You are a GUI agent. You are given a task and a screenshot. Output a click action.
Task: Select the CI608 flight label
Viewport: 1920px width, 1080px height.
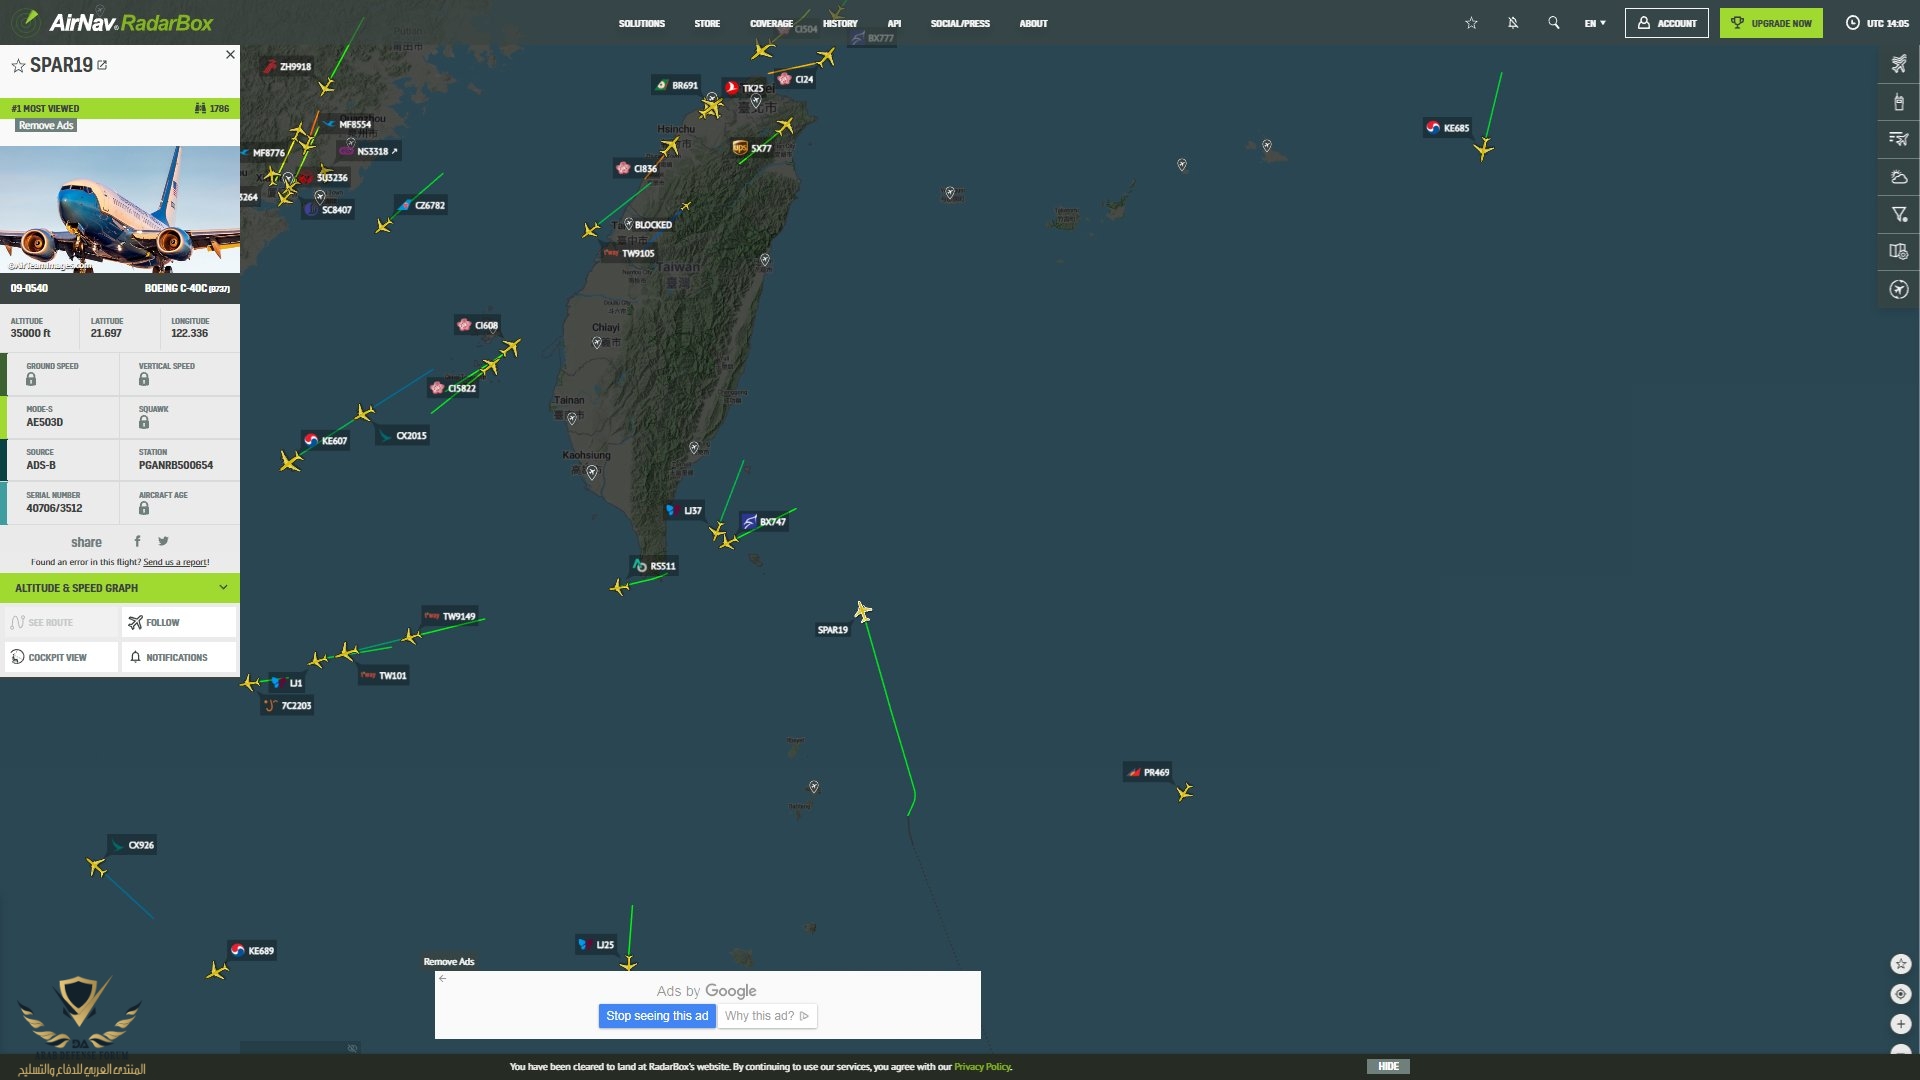478,325
